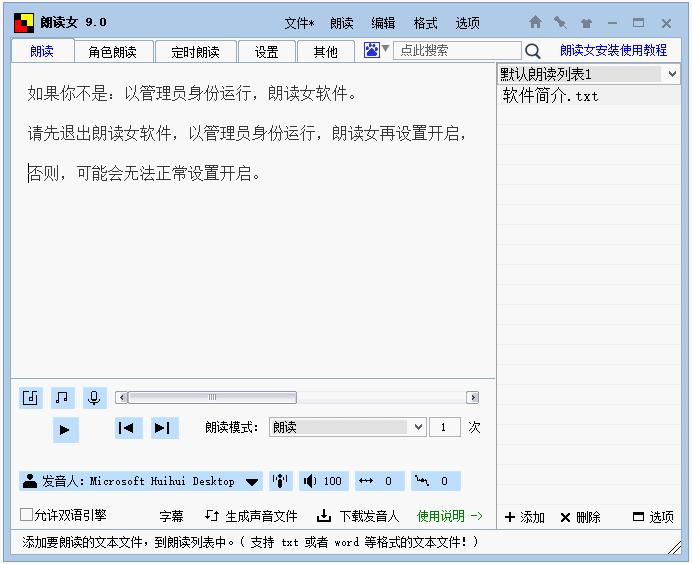Open the 编辑 menu
The width and height of the screenshot is (692, 564).
pos(383,23)
